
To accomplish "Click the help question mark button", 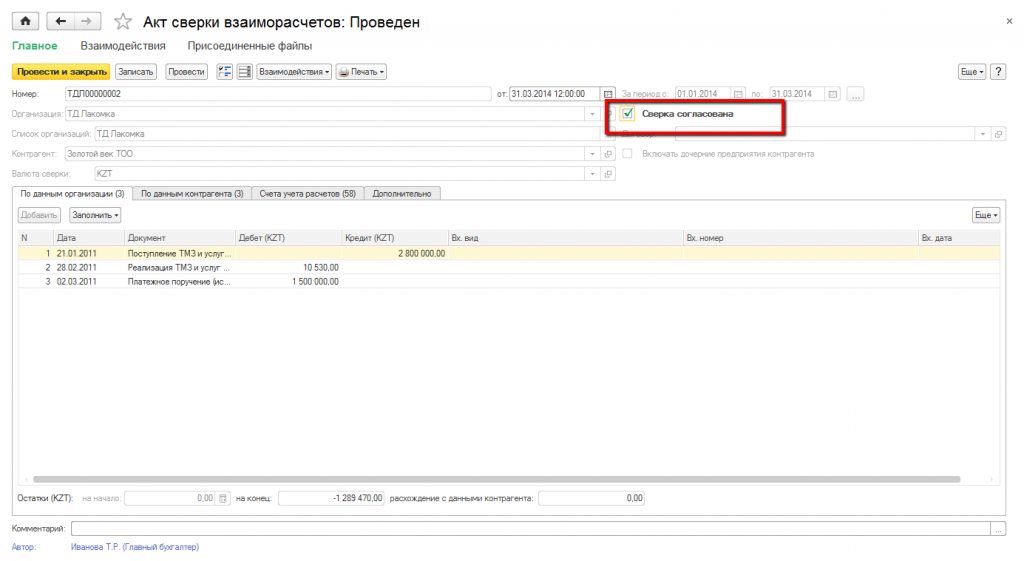I will (998, 72).
